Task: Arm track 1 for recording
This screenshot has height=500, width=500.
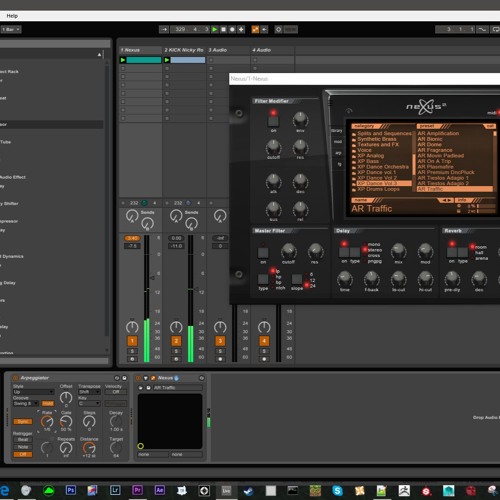Action: pyautogui.click(x=132, y=359)
